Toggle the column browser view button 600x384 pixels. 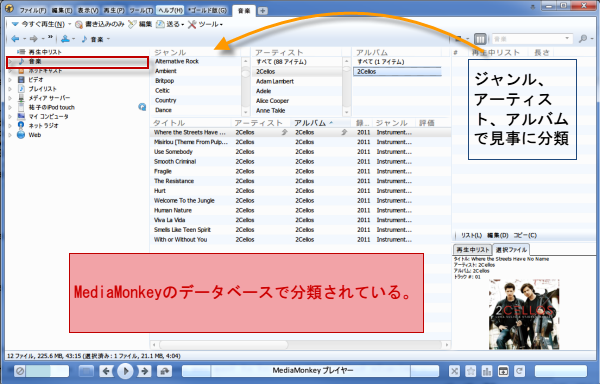tap(480, 39)
